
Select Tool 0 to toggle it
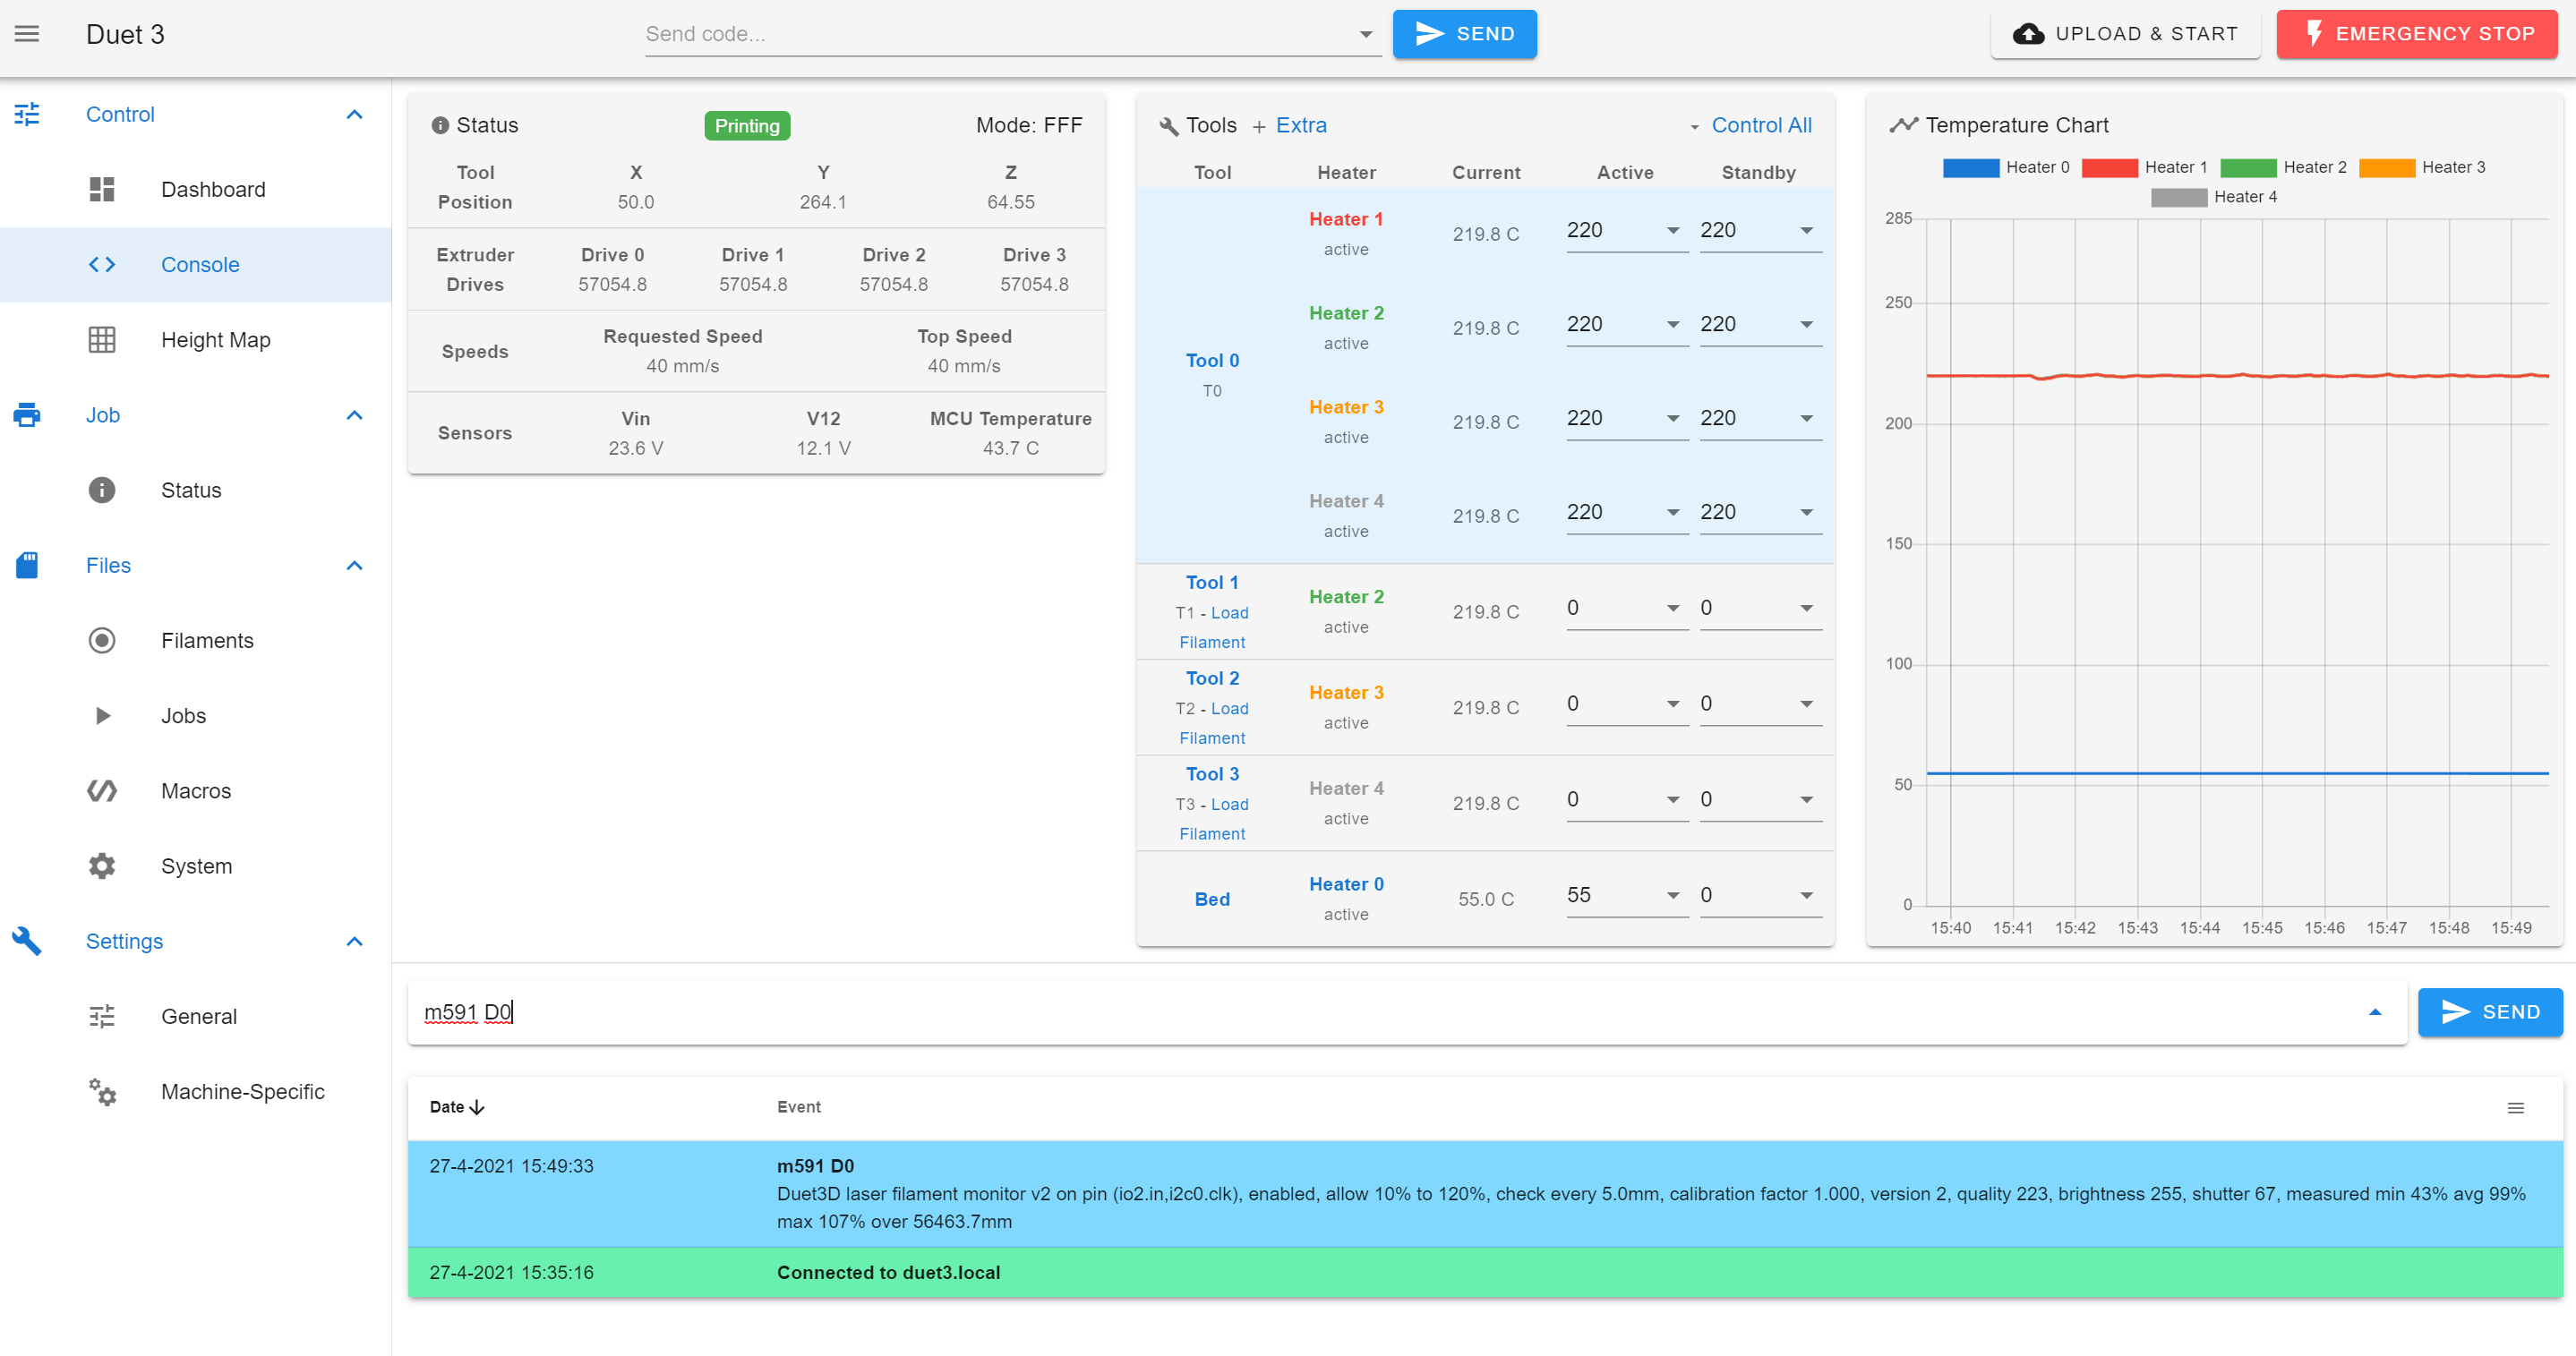pos(1212,360)
